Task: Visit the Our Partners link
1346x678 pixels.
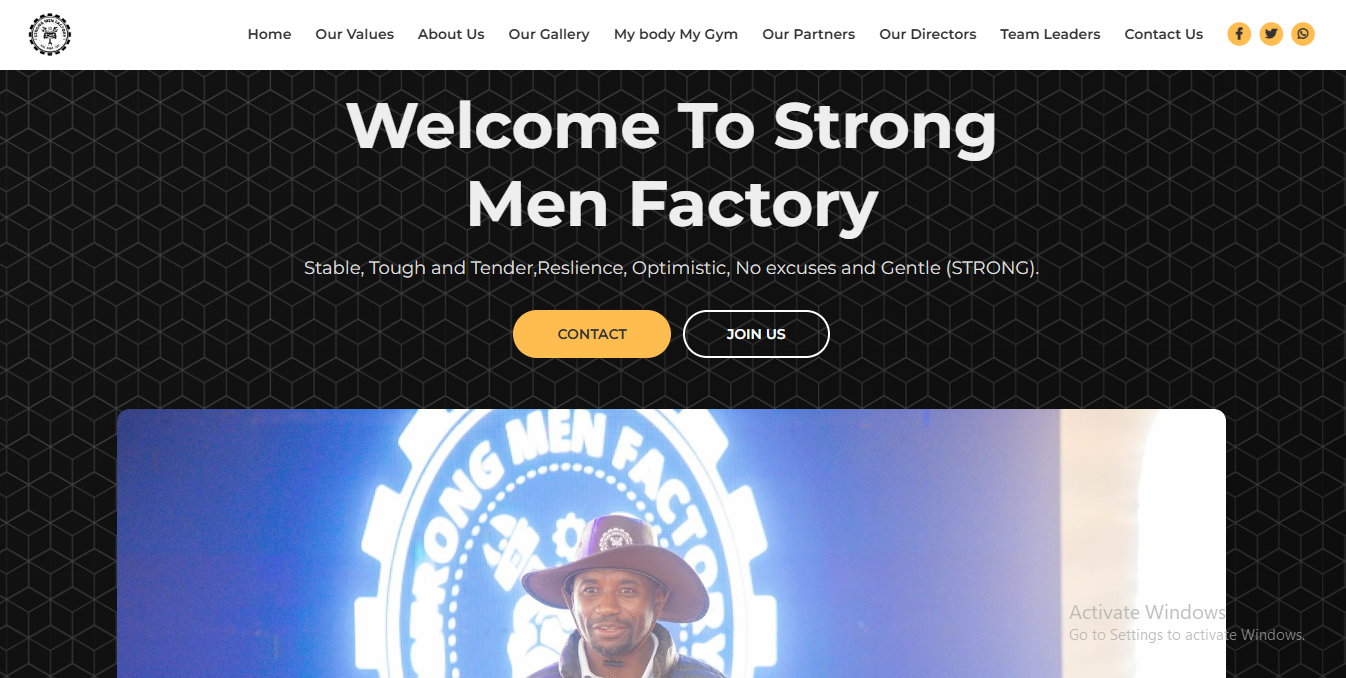Action: [808, 34]
